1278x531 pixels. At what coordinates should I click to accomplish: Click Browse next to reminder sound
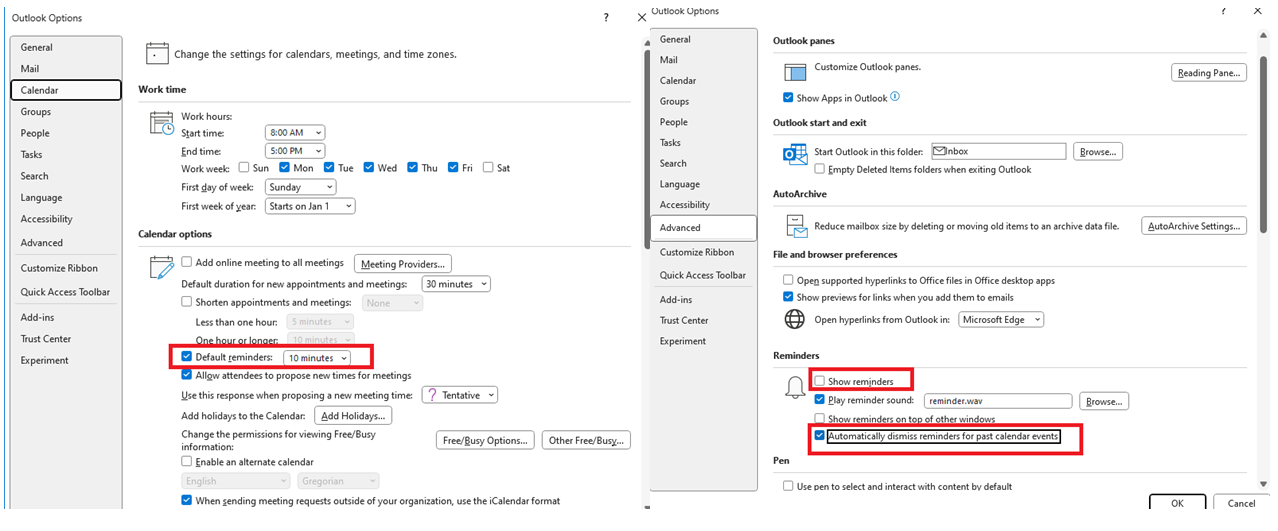1104,401
